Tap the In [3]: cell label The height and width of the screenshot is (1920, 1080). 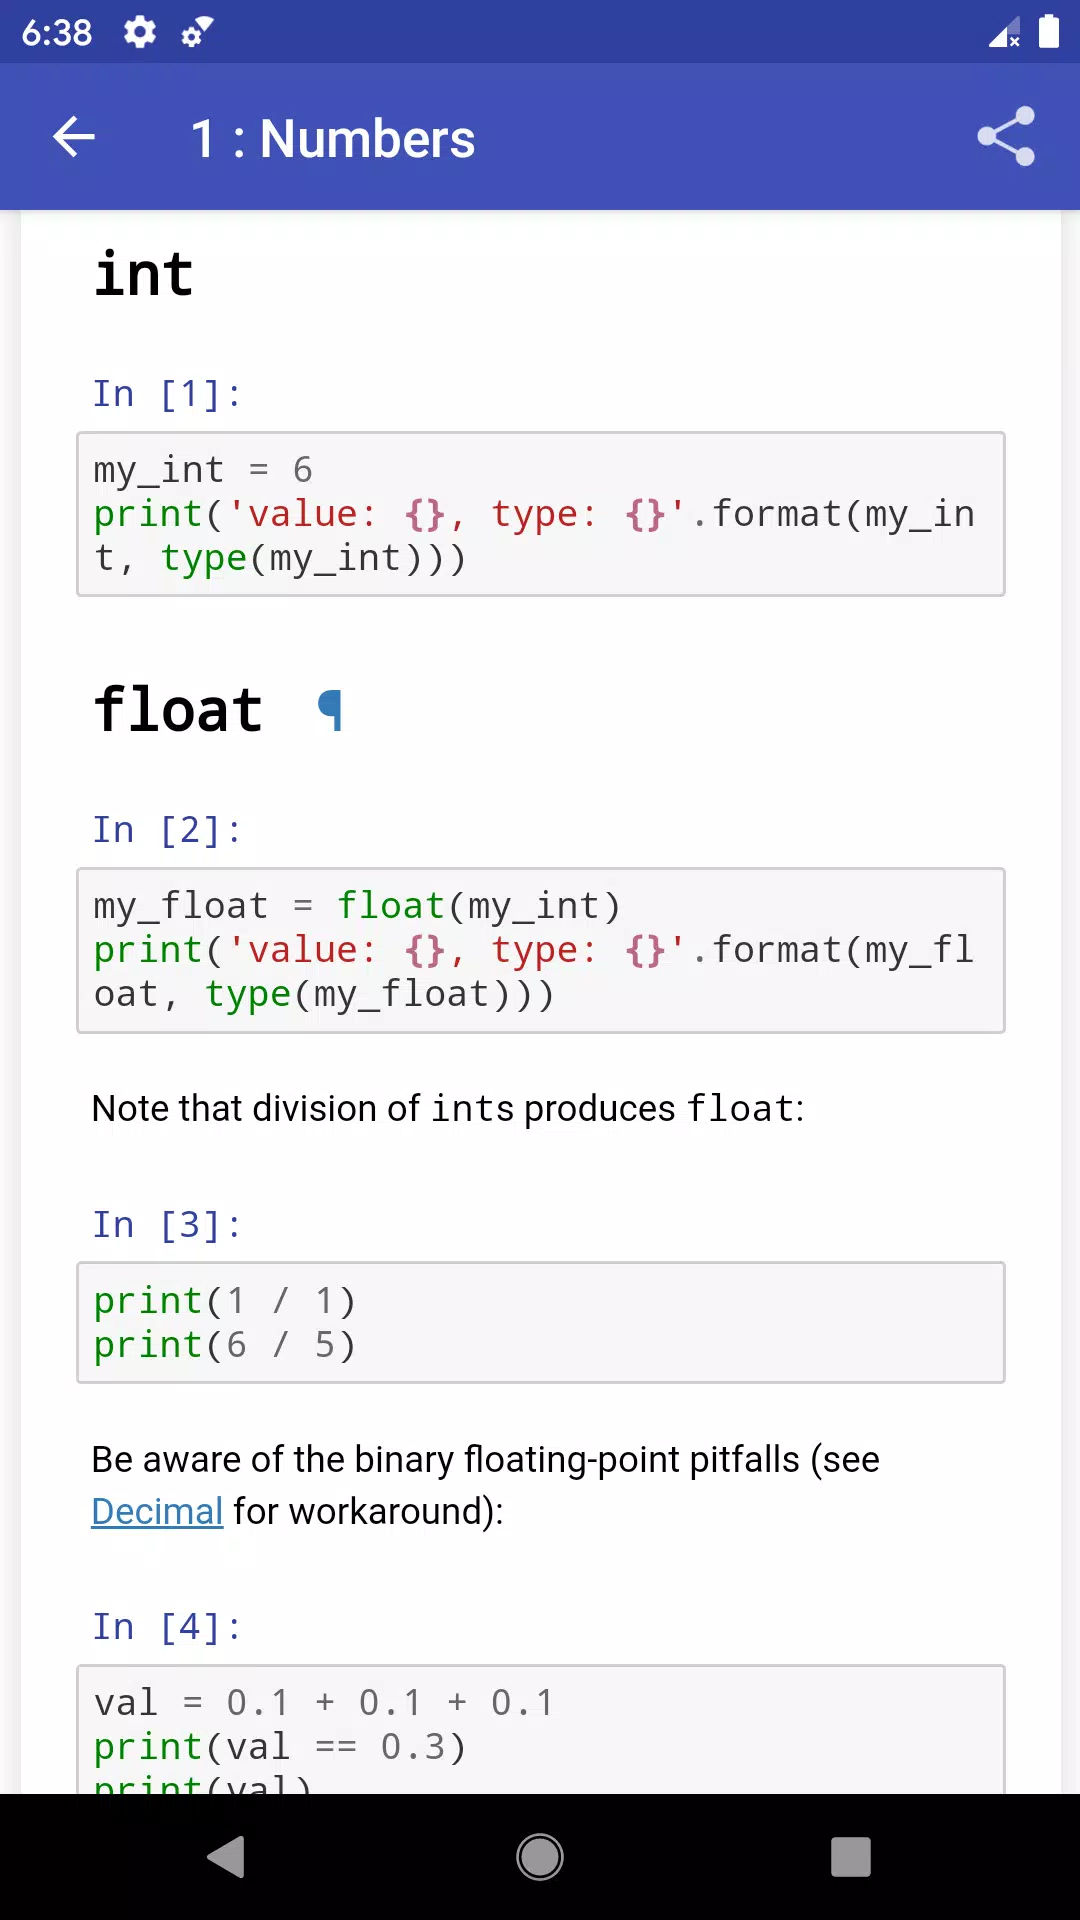click(x=167, y=1225)
